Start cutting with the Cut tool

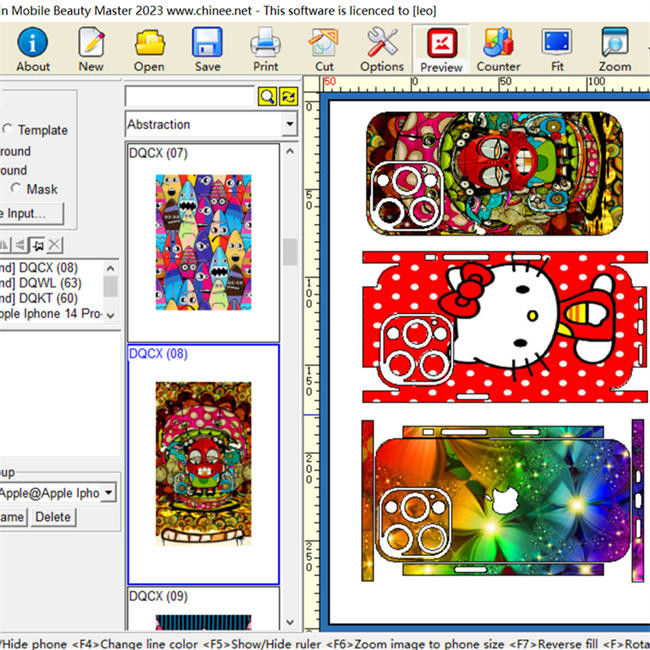click(x=324, y=50)
